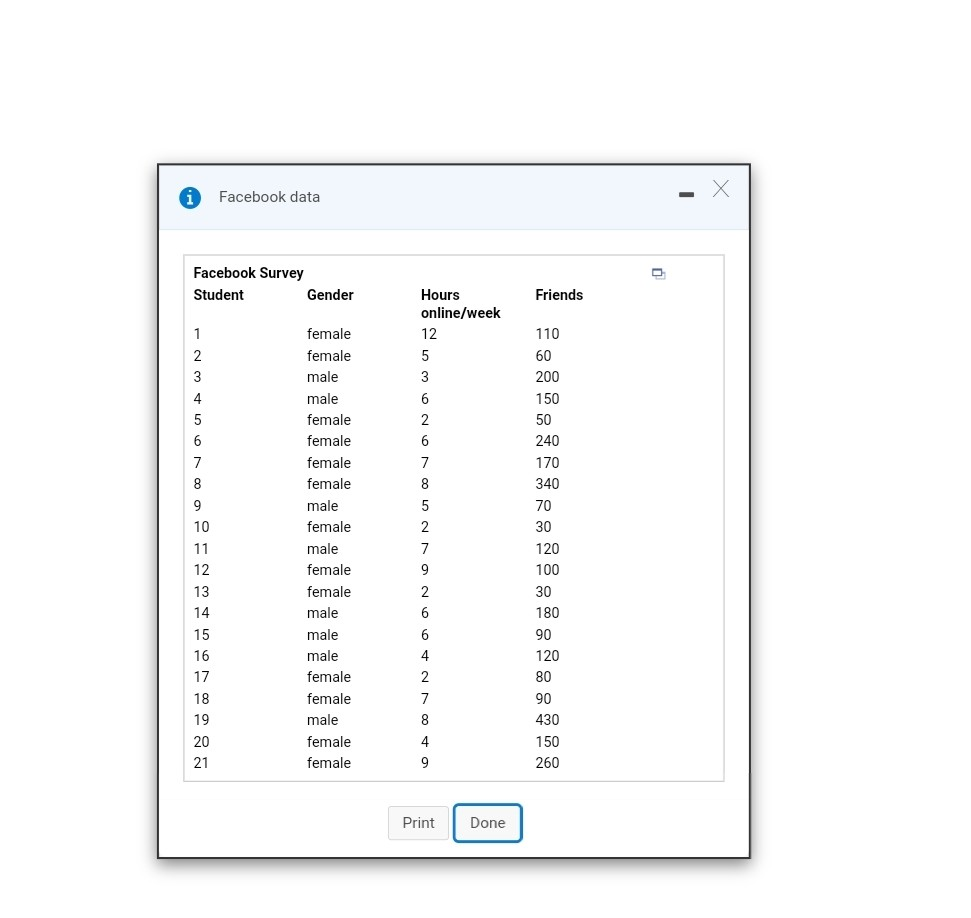The height and width of the screenshot is (918, 971).
Task: Select Friends value 180 for student 14
Action: coord(547,613)
